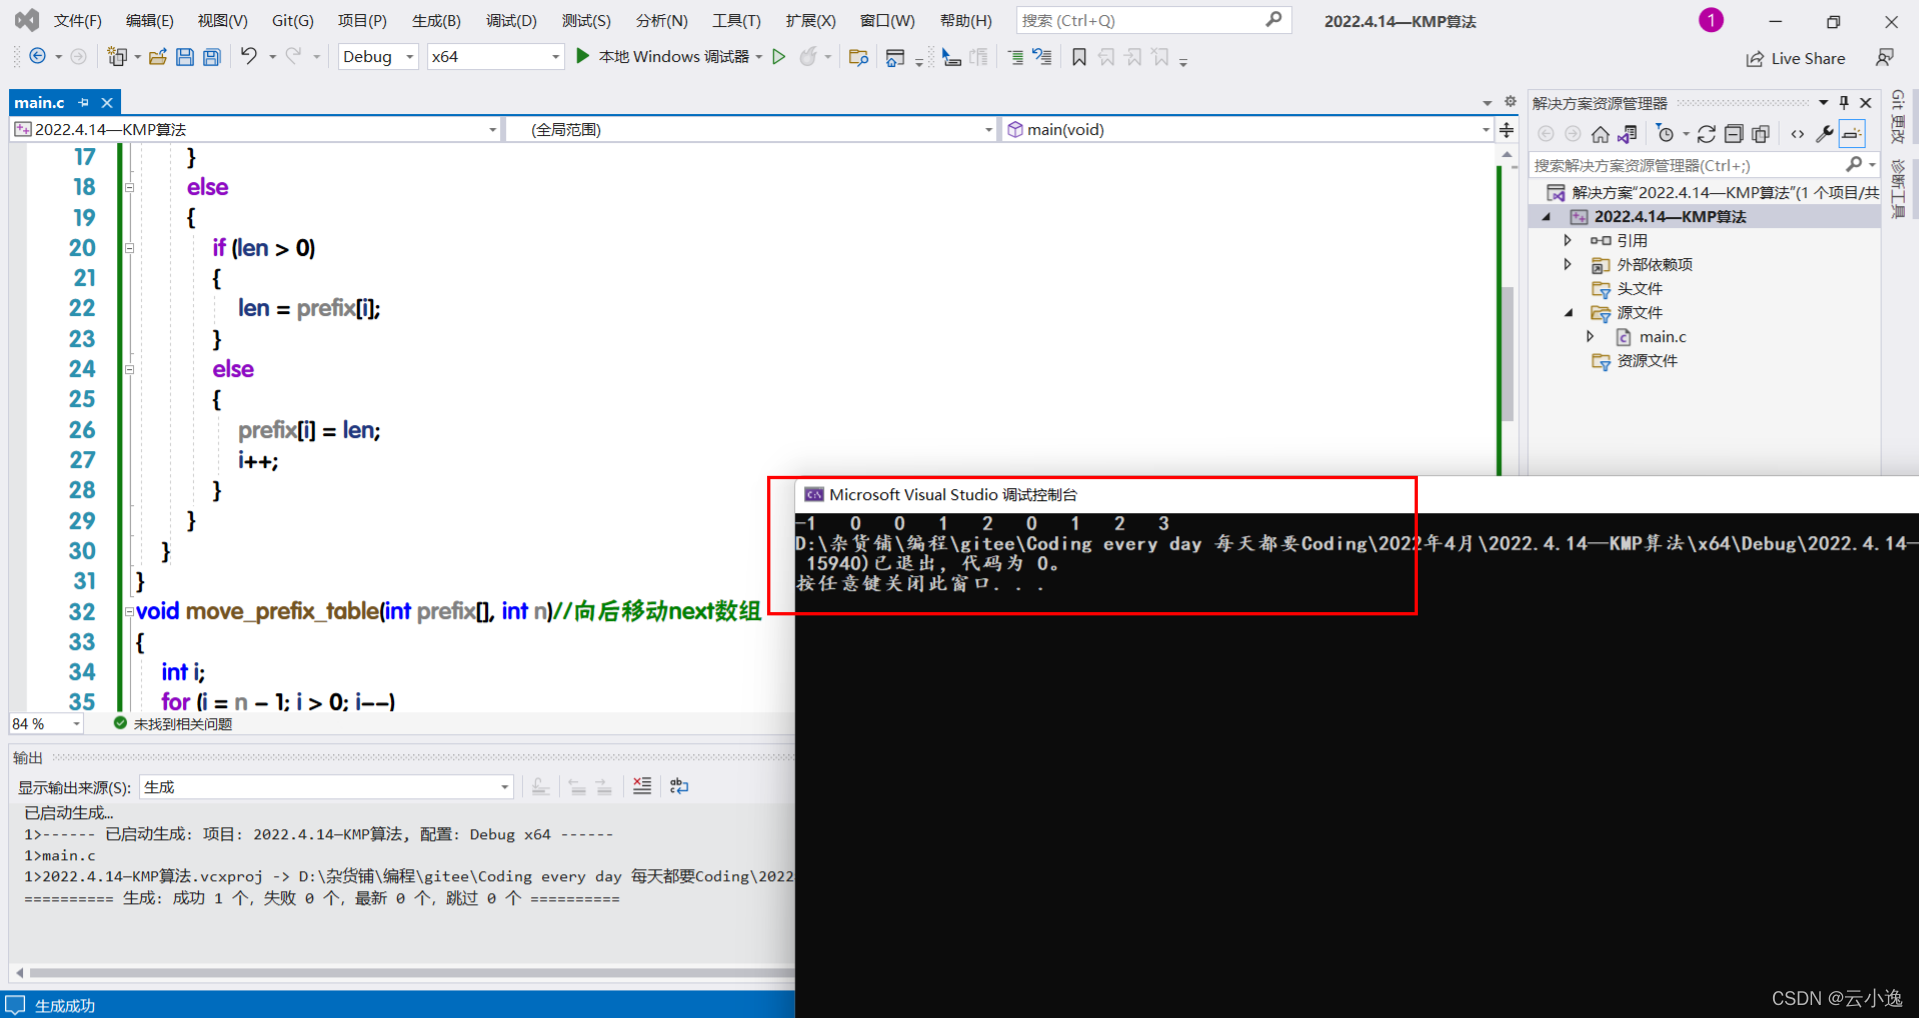Click the clear all output icon
The height and width of the screenshot is (1018, 1919).
[642, 786]
